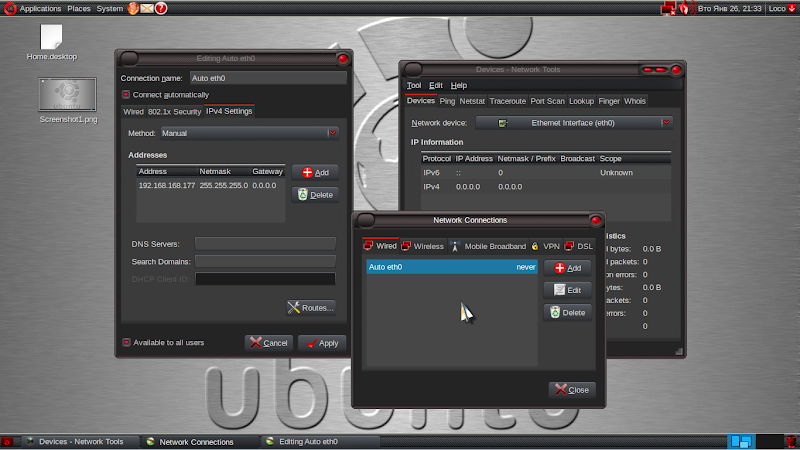Switch to the IPv4 Settings tab

tap(229, 111)
